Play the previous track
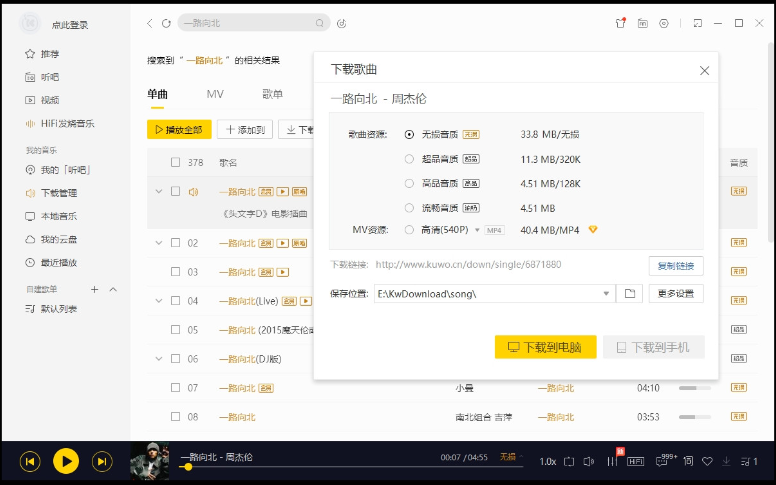The height and width of the screenshot is (485, 776). click(30, 462)
